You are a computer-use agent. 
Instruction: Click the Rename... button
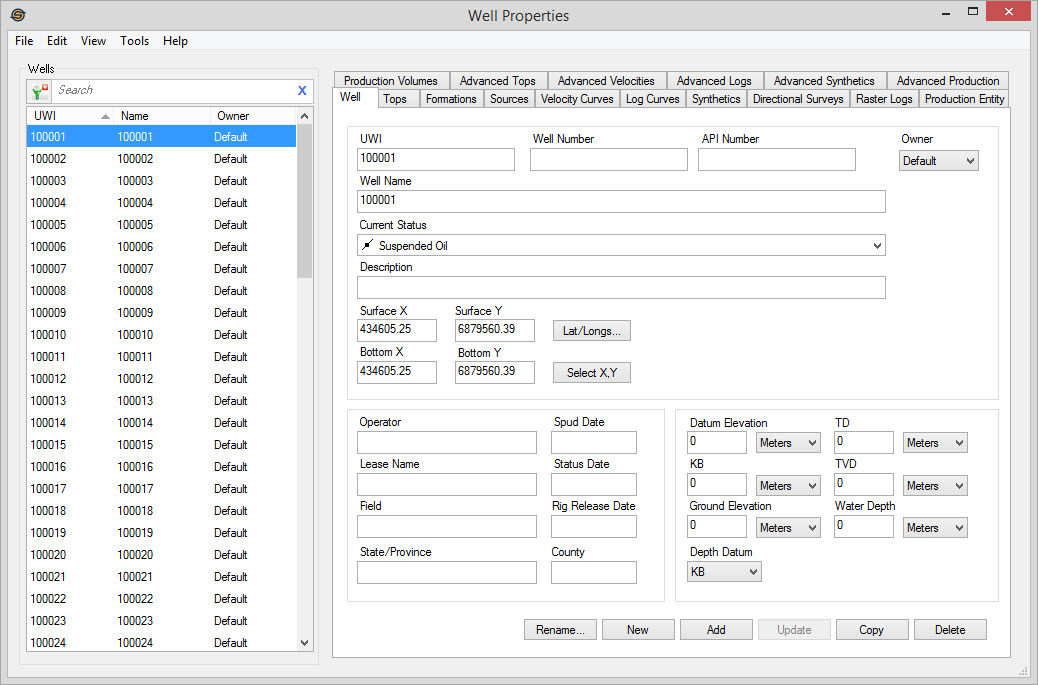click(x=560, y=630)
